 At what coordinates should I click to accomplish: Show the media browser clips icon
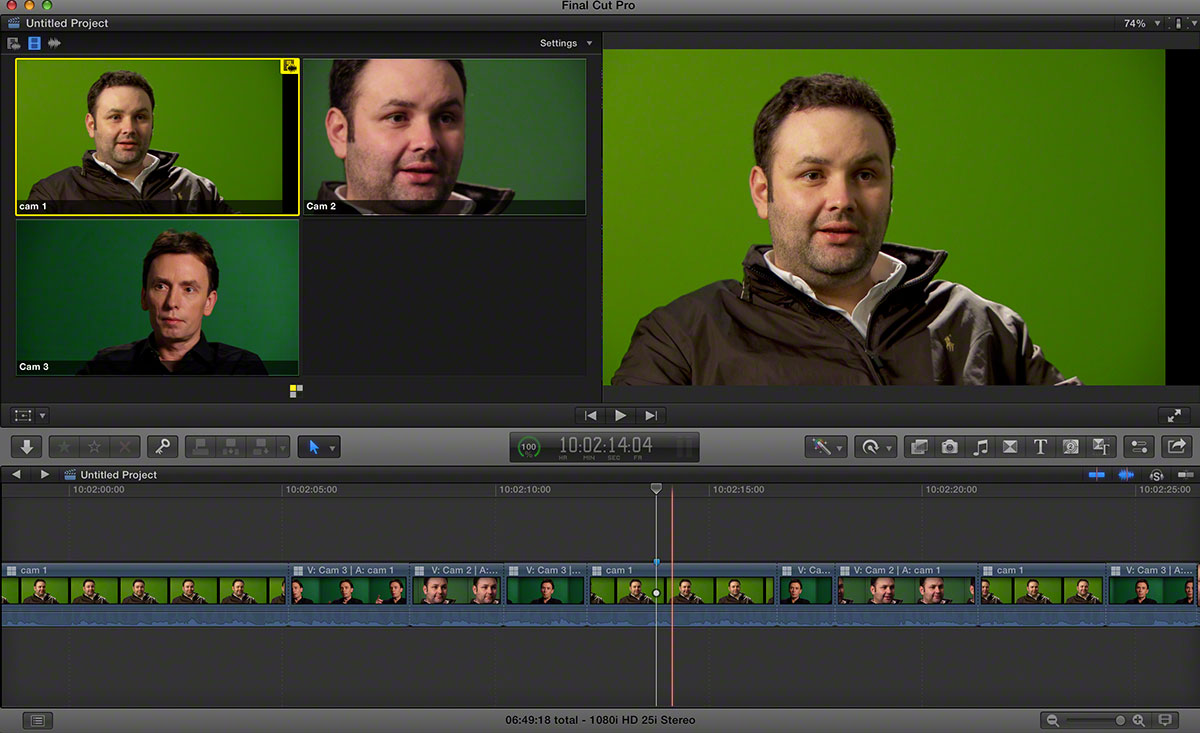(x=919, y=447)
